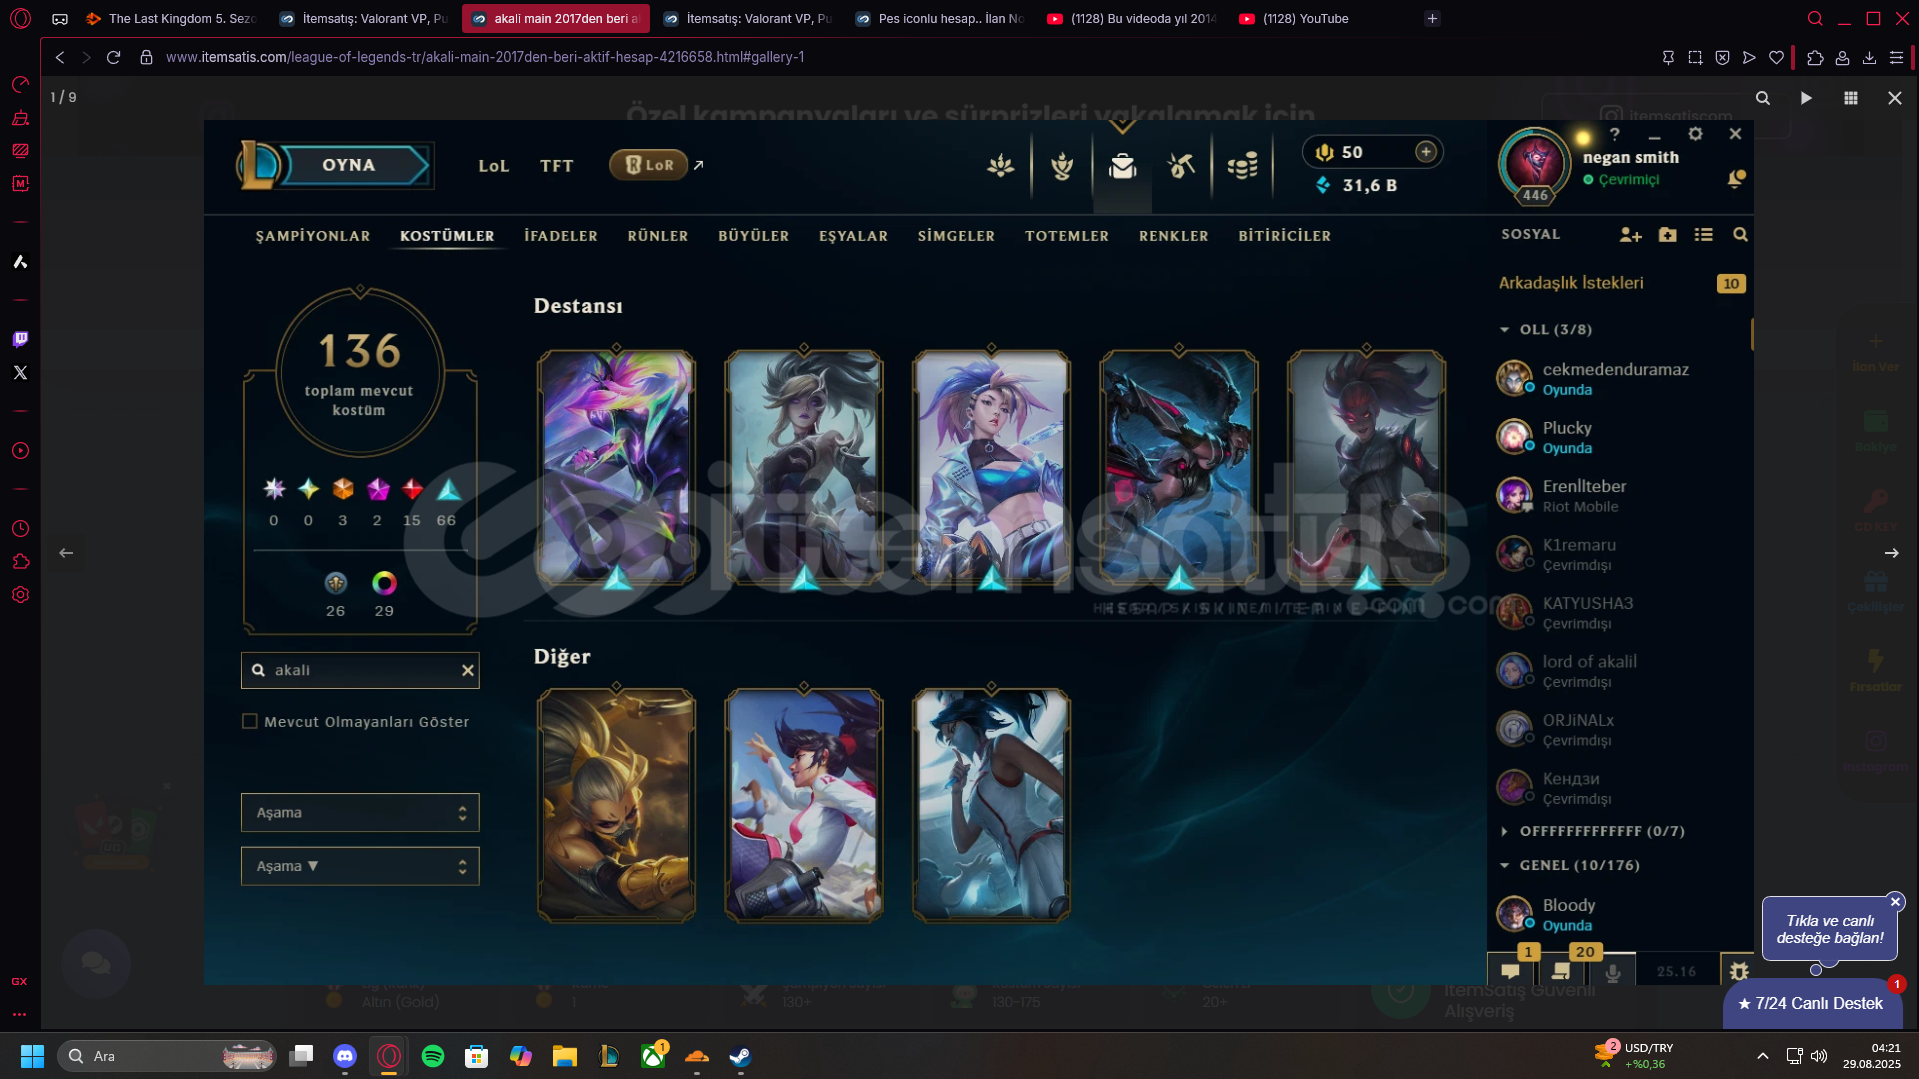Click the skin search field containing akali
This screenshot has width=1919, height=1079.
click(x=360, y=670)
